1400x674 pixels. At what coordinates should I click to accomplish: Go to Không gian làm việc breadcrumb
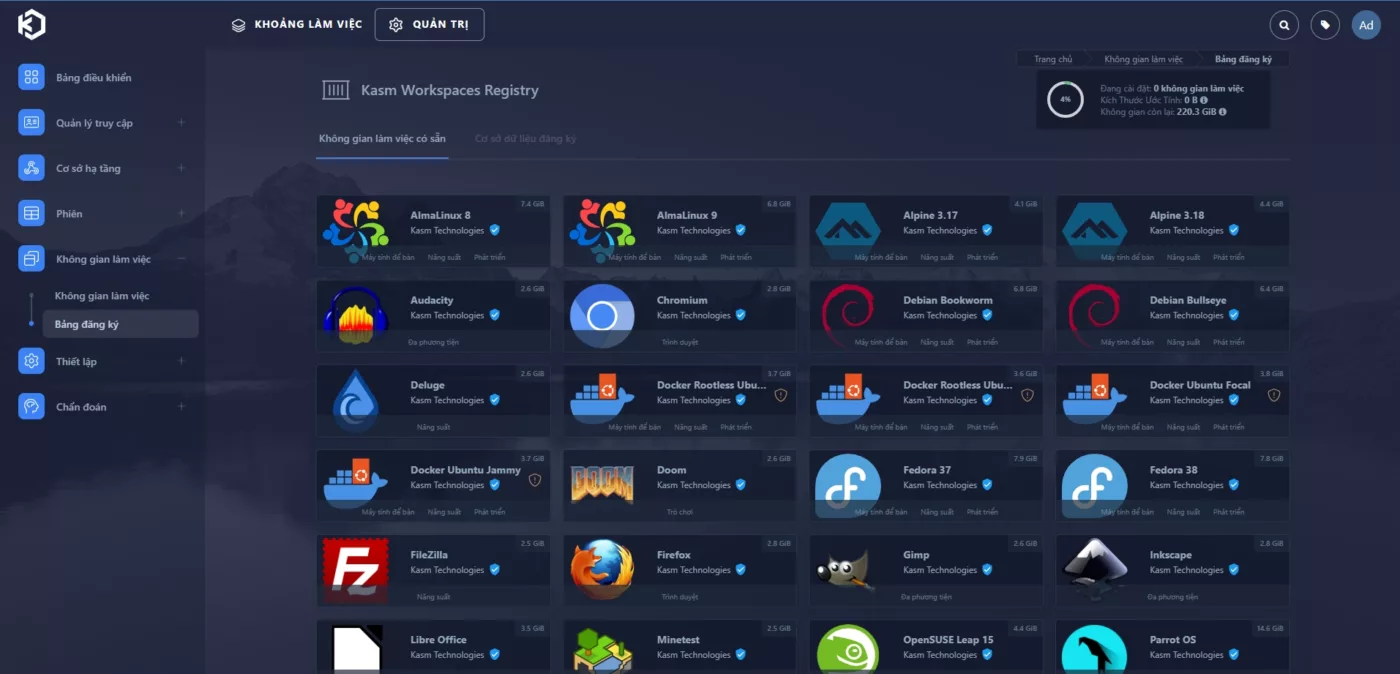click(x=1143, y=59)
